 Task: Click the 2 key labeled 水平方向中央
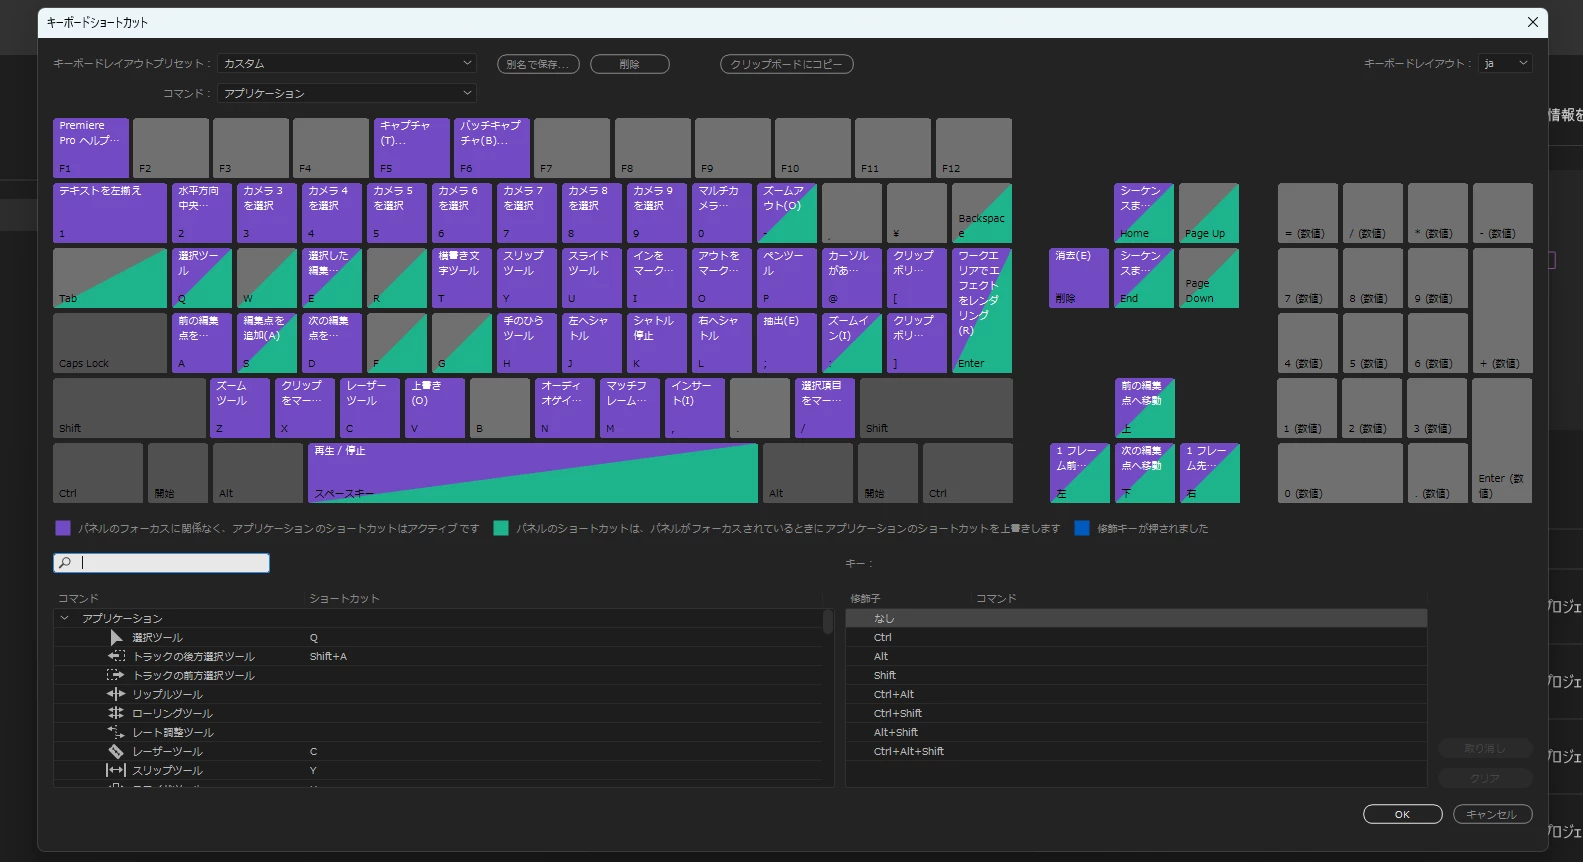click(202, 213)
